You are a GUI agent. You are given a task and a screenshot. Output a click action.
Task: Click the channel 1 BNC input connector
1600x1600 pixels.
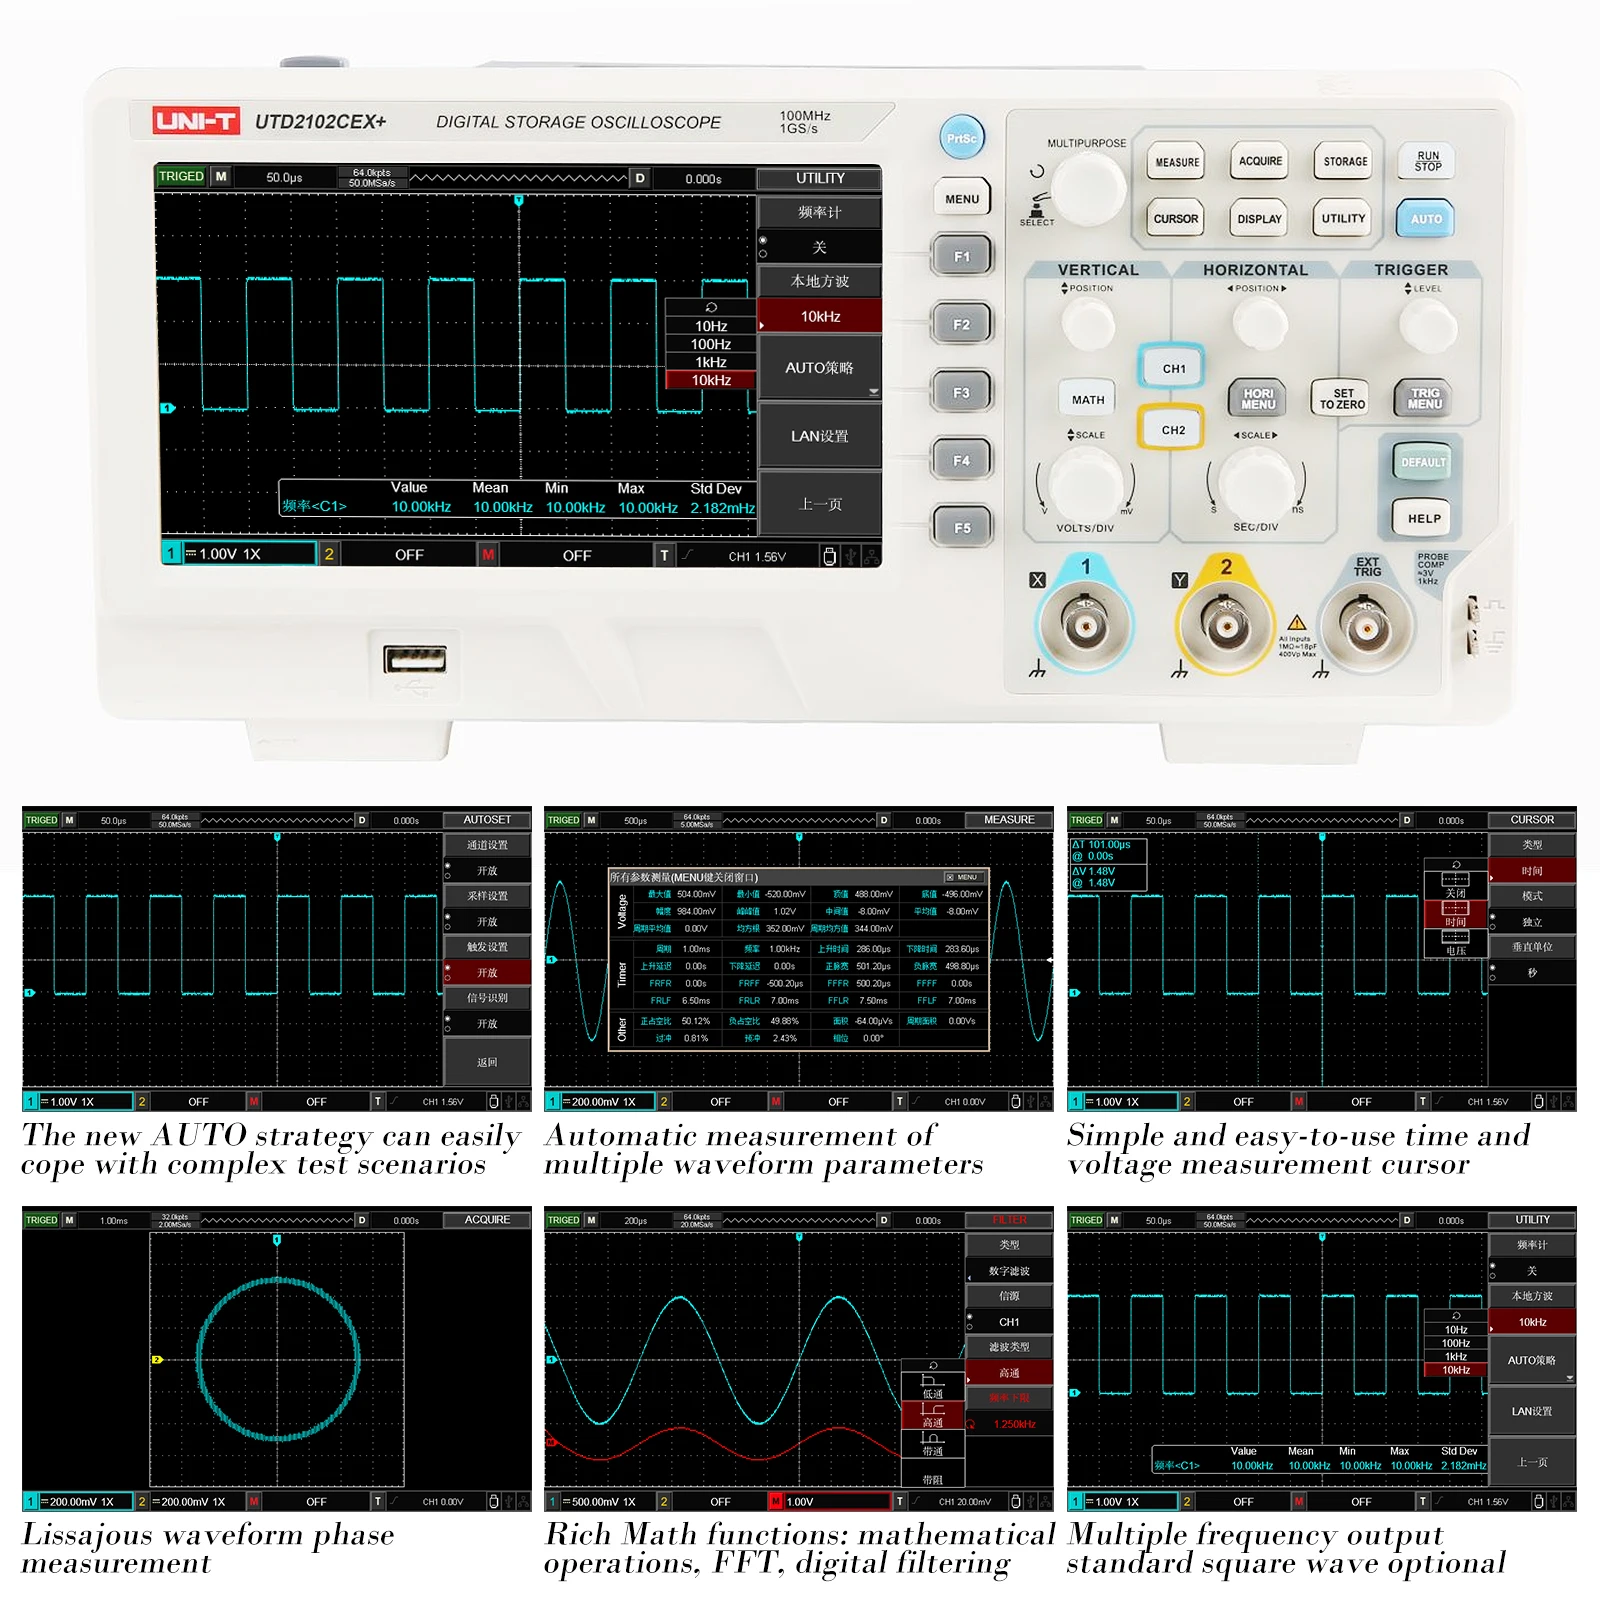tap(1084, 625)
